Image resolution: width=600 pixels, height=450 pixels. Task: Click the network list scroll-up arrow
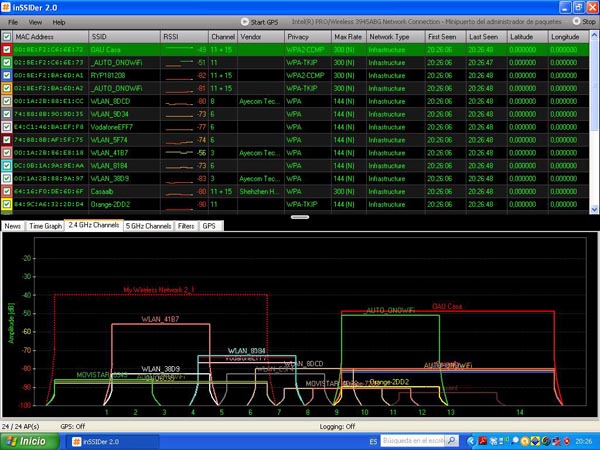[x=594, y=36]
